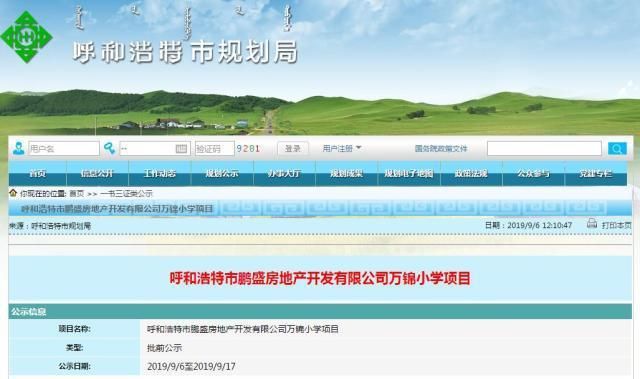Click the 首页 breadcrumb link
Screen dimensions: 640x379
click(77, 193)
